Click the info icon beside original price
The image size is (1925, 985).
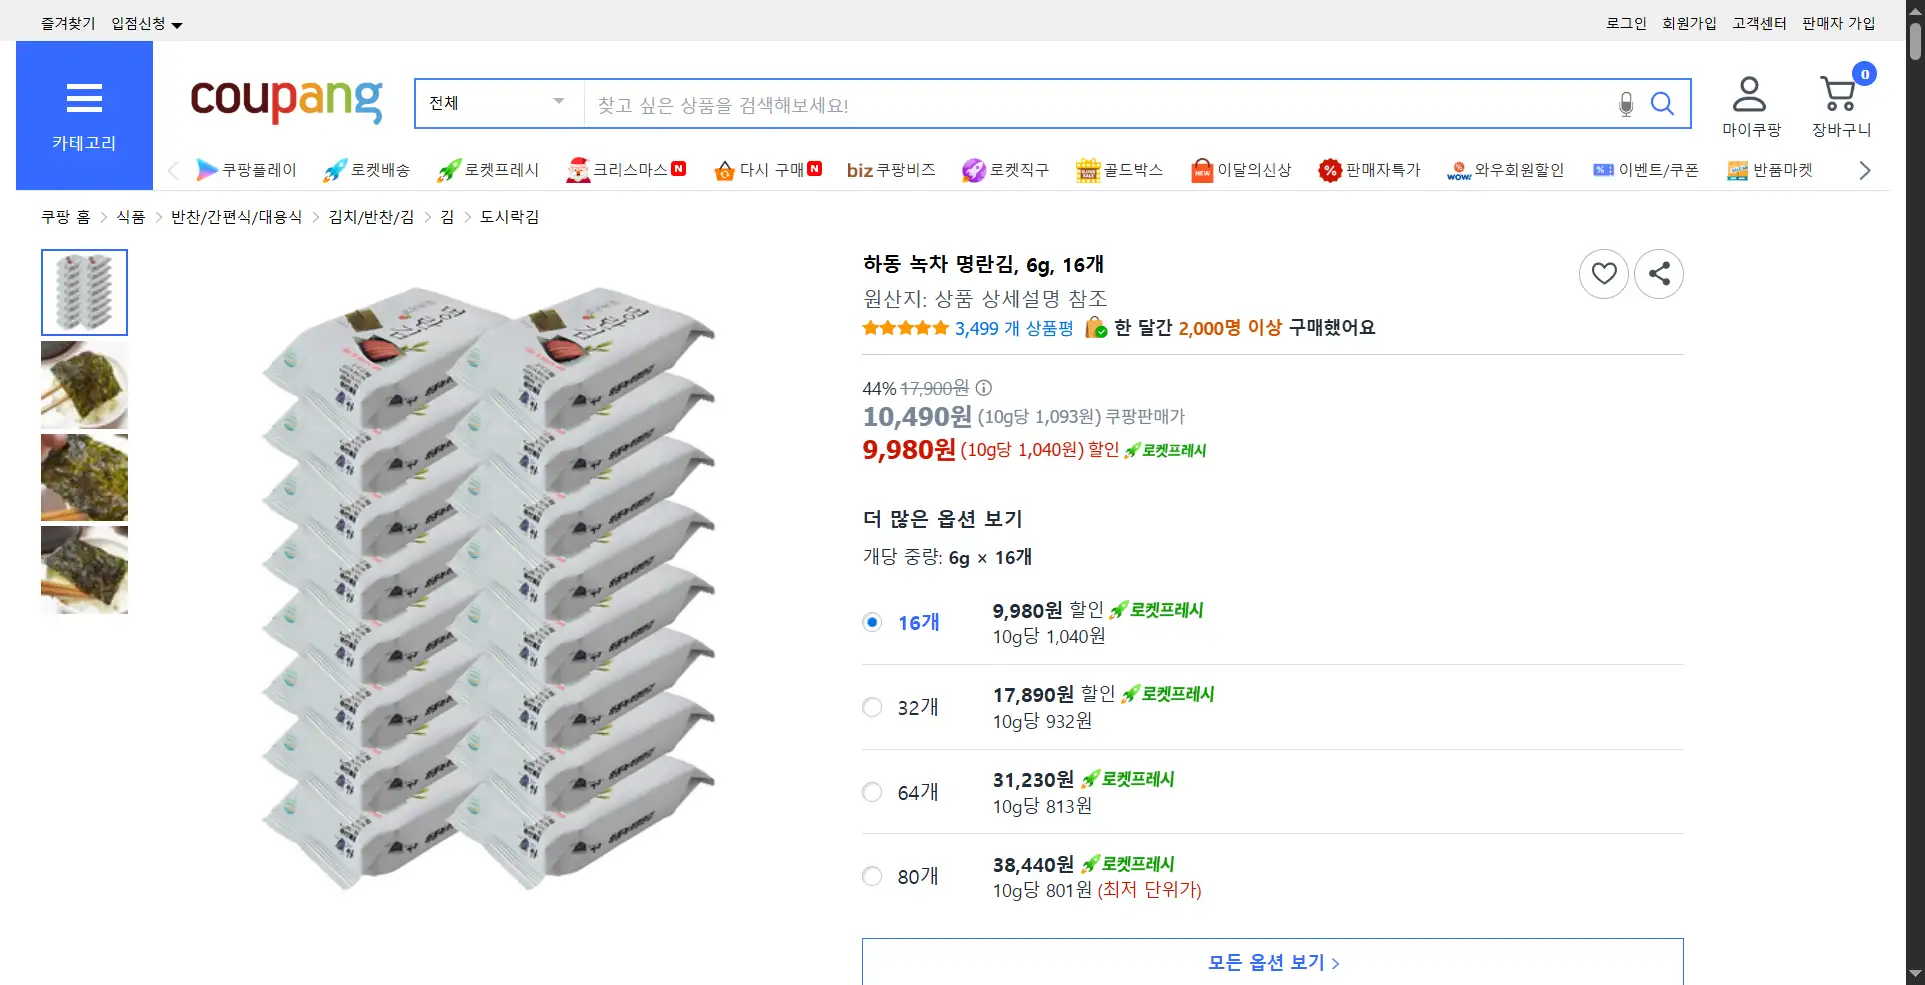984,388
